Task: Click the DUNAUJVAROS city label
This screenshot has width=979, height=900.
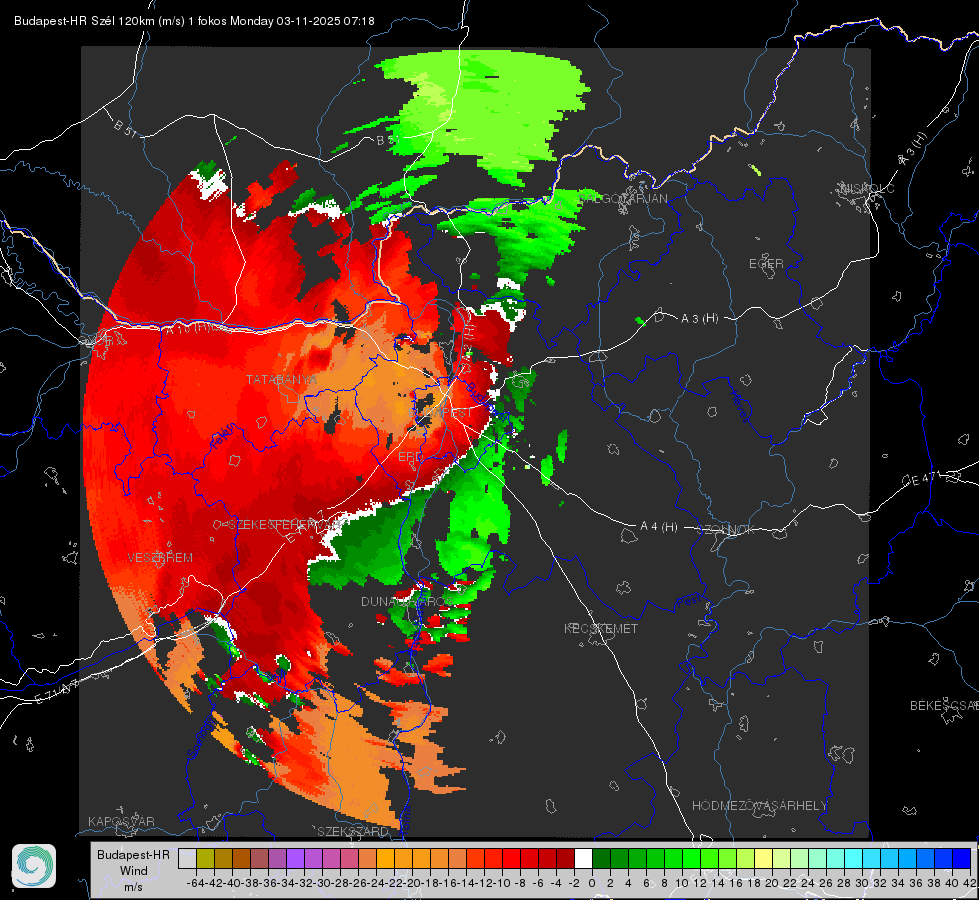Action: [x=406, y=601]
